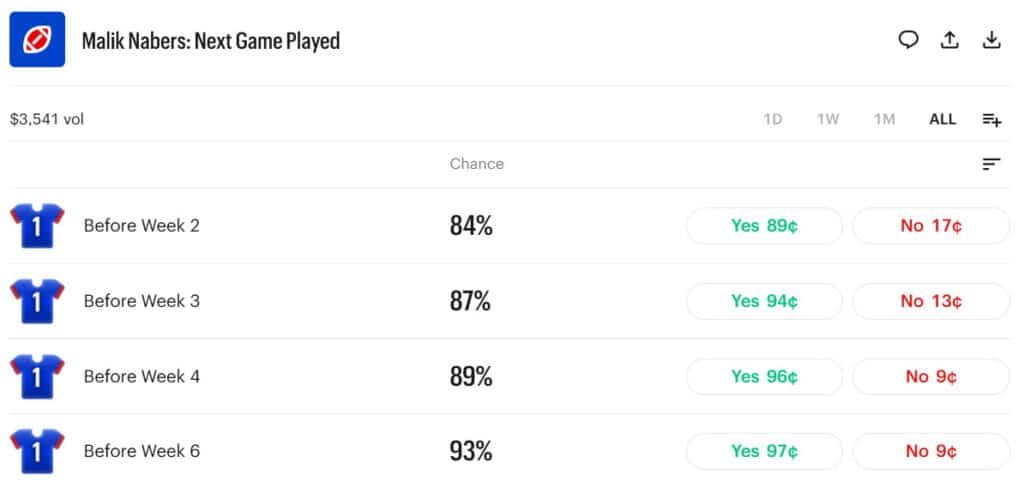Viewport: 1024px width, 481px height.
Task: Buy Yes 96¢ for Before Week 4
Action: 764,377
